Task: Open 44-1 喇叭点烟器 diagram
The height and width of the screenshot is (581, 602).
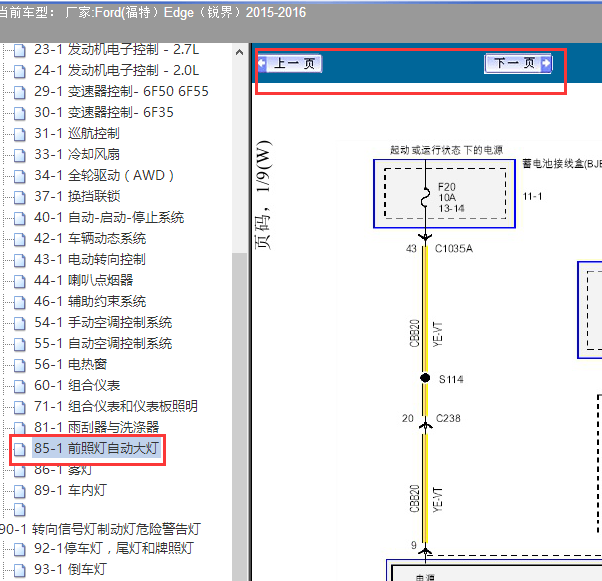Action: [x=83, y=280]
